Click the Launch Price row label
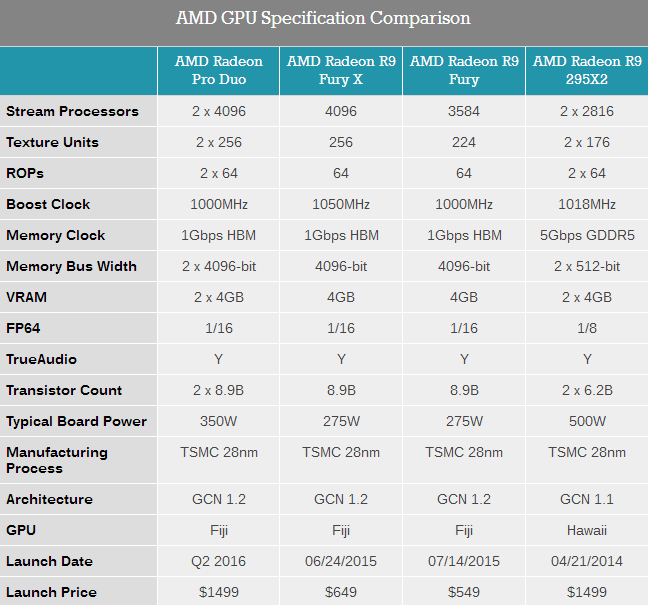The width and height of the screenshot is (648, 605). [51, 592]
